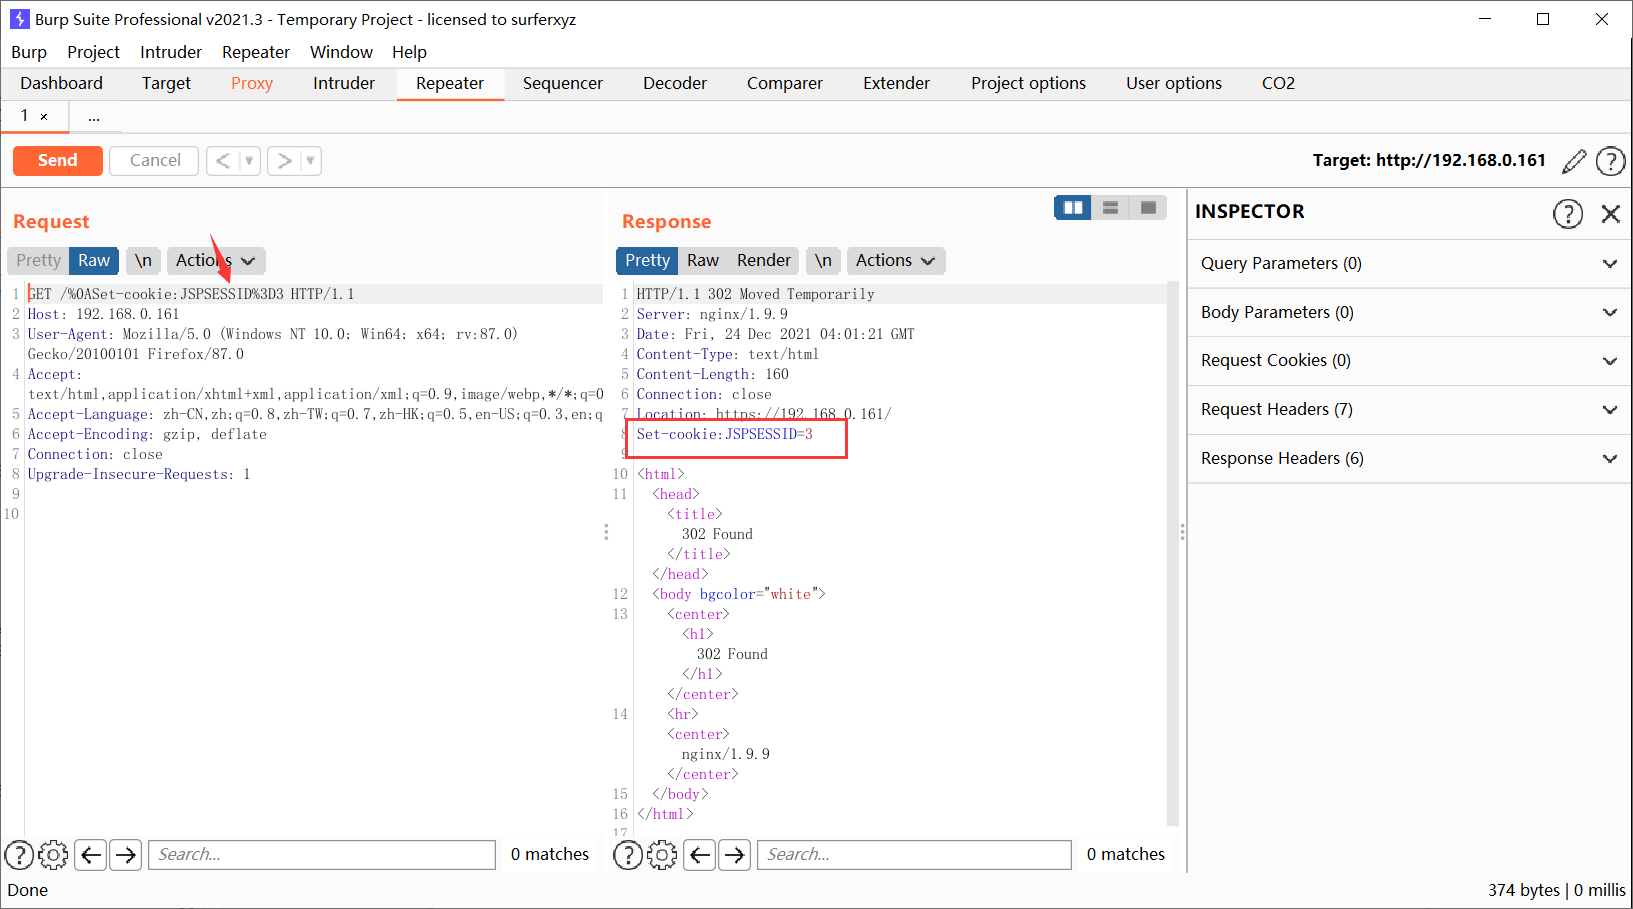Switch to the Target tab
The image size is (1633, 909).
tap(166, 84)
